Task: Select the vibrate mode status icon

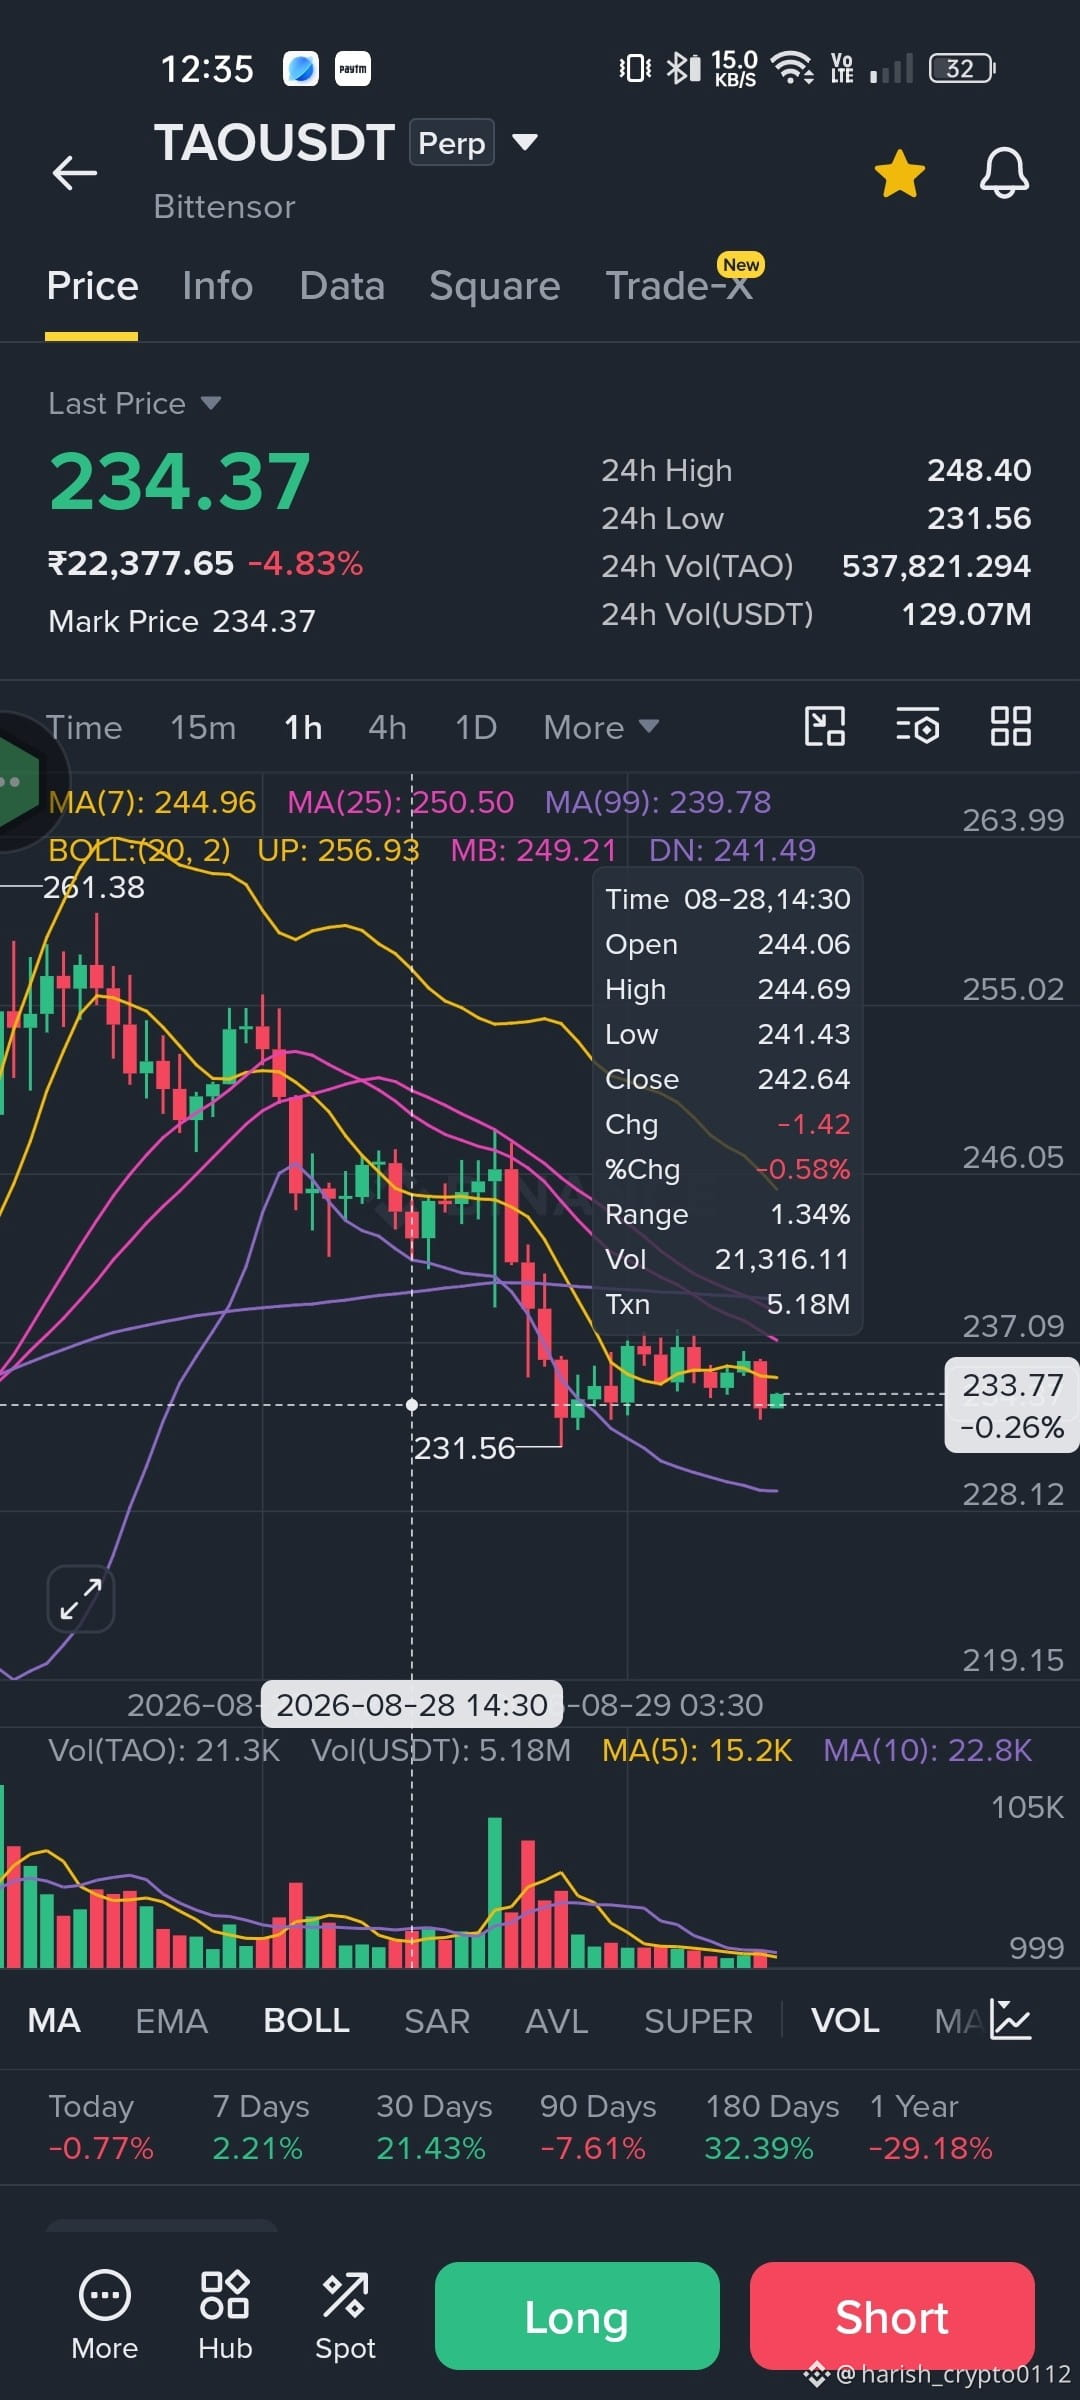Action: (x=635, y=68)
